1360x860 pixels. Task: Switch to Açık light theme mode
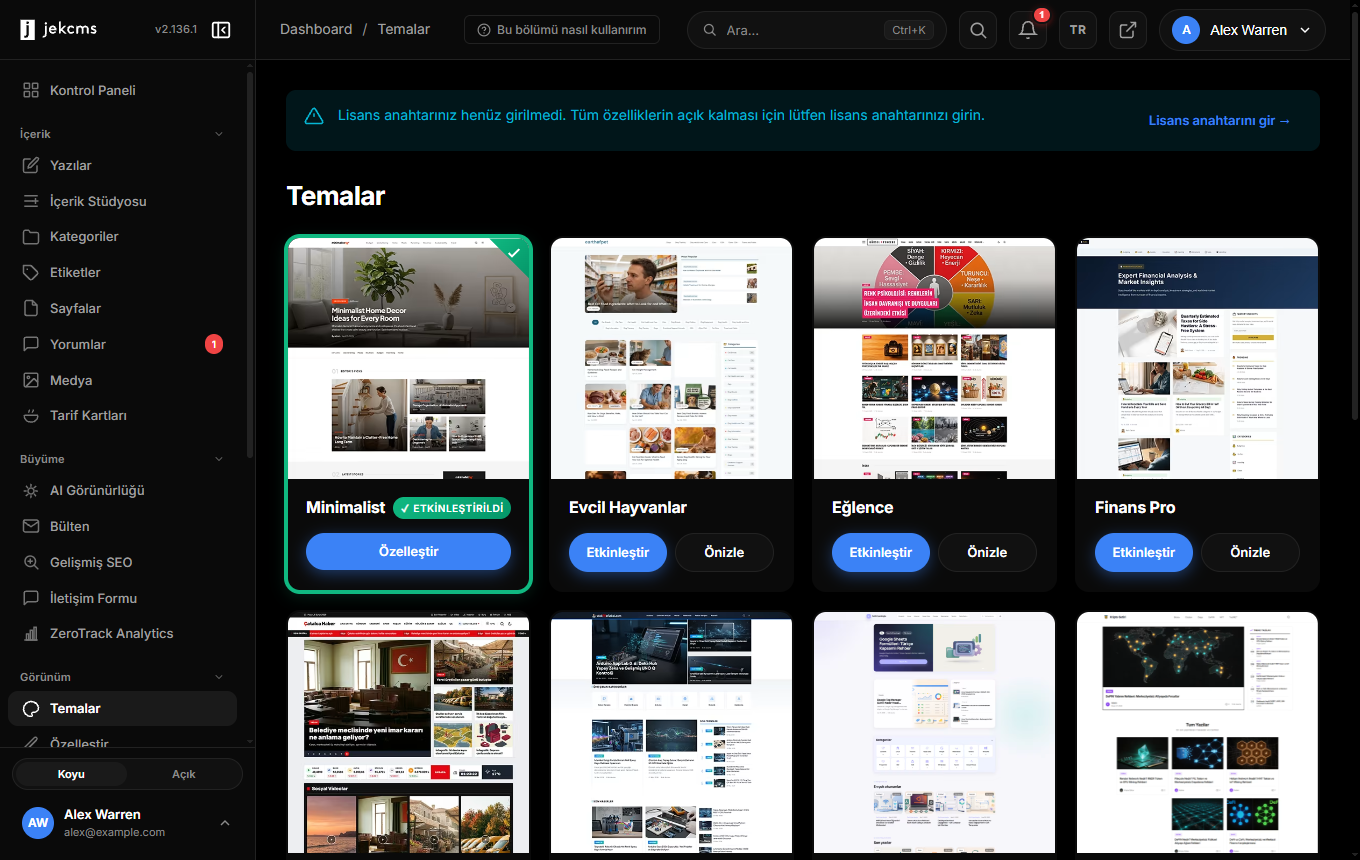click(x=184, y=774)
